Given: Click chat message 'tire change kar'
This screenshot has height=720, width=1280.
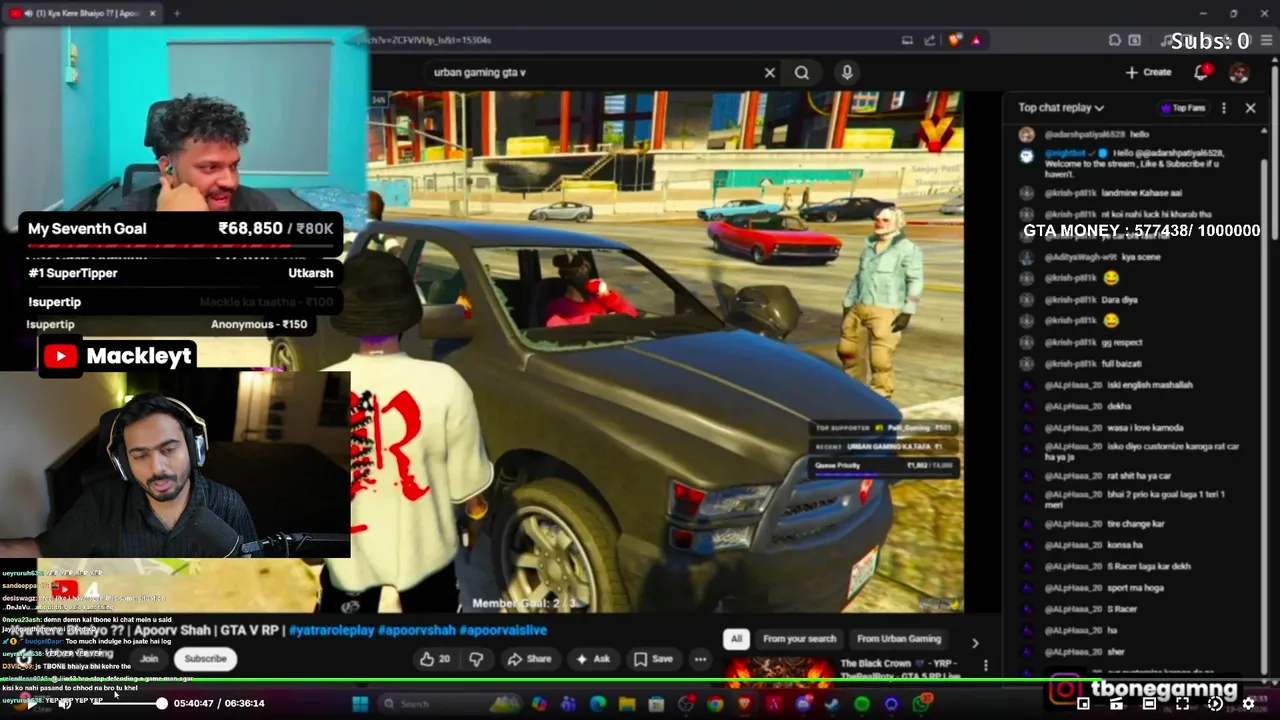Looking at the screenshot, I should tap(1136, 524).
